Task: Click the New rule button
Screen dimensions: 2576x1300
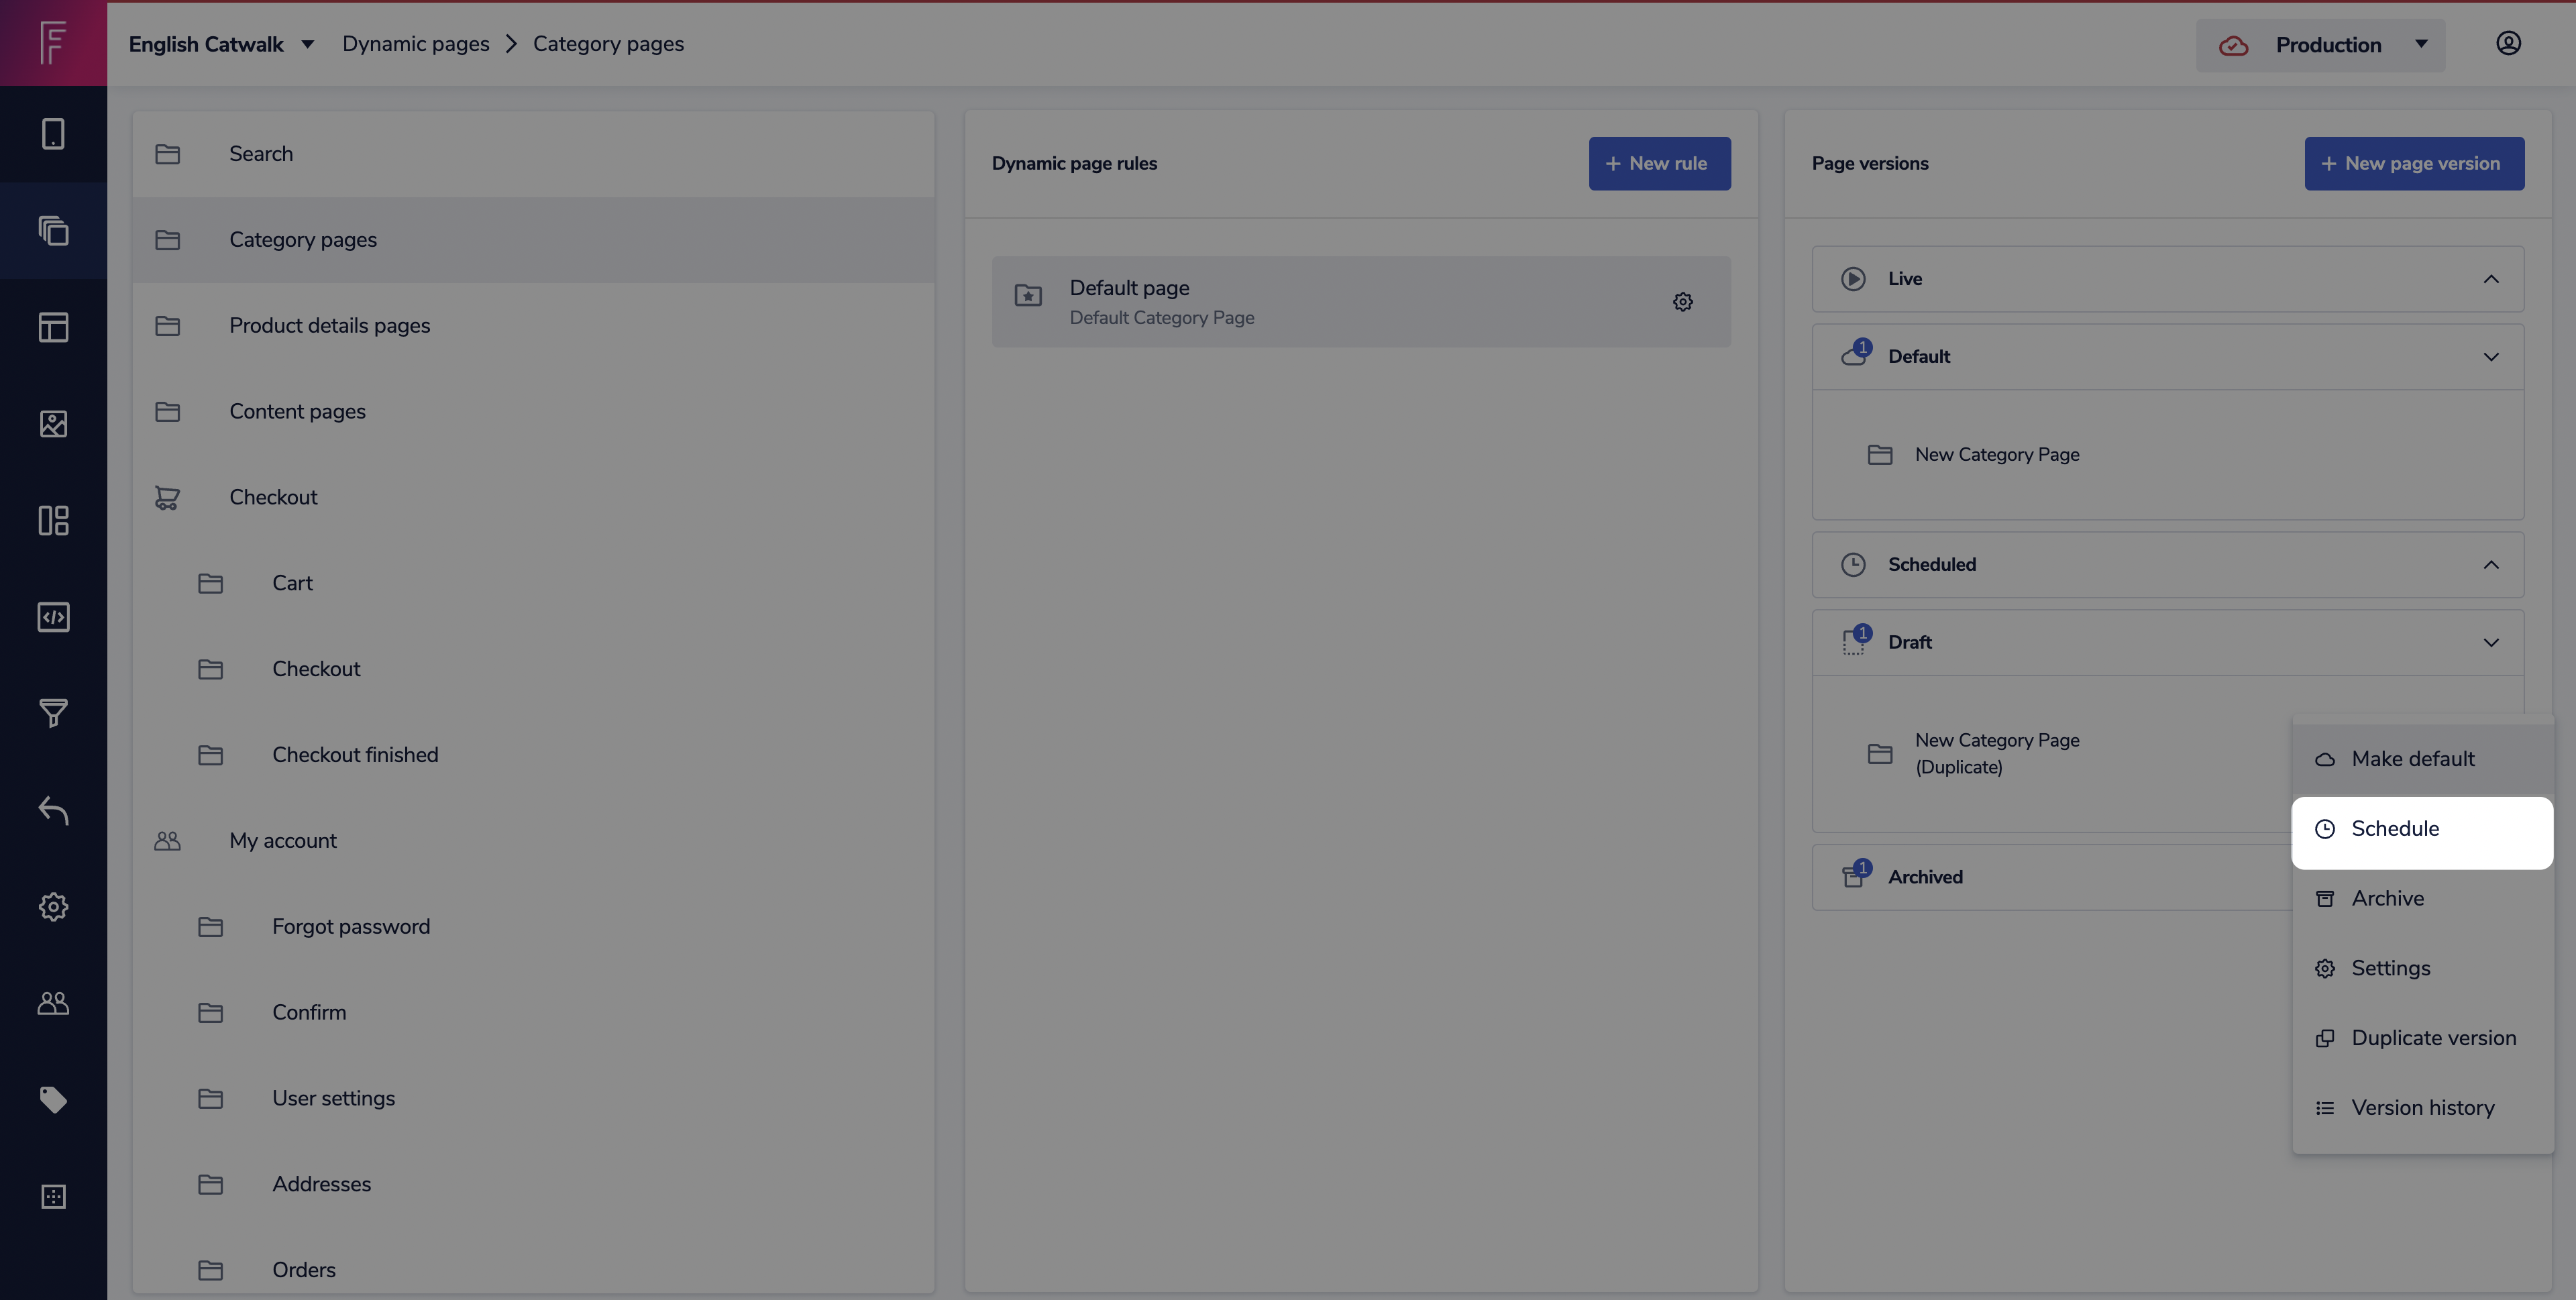Action: 1659,163
